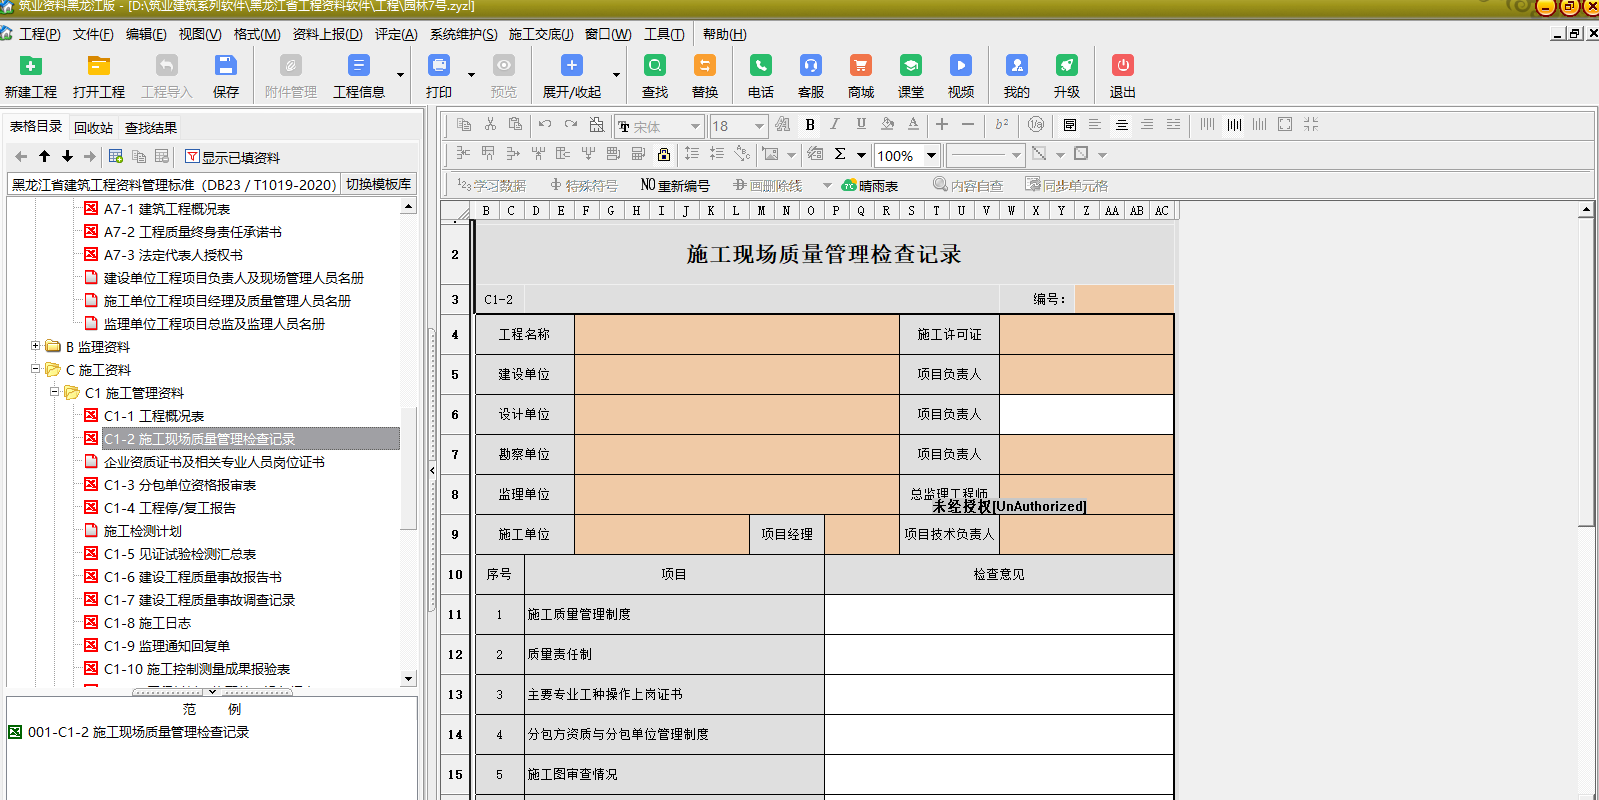Open a project with 打开工程
The width and height of the screenshot is (1599, 800).
click(x=98, y=67)
